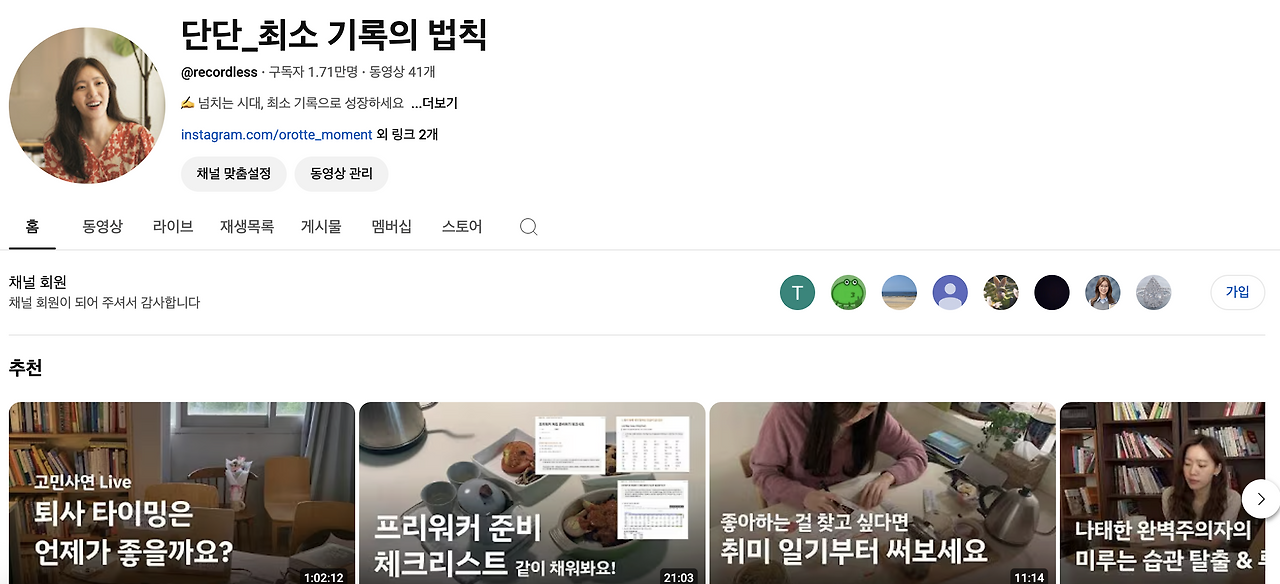The image size is (1280, 584).
Task: Click the green frog member avatar
Action: click(x=848, y=293)
